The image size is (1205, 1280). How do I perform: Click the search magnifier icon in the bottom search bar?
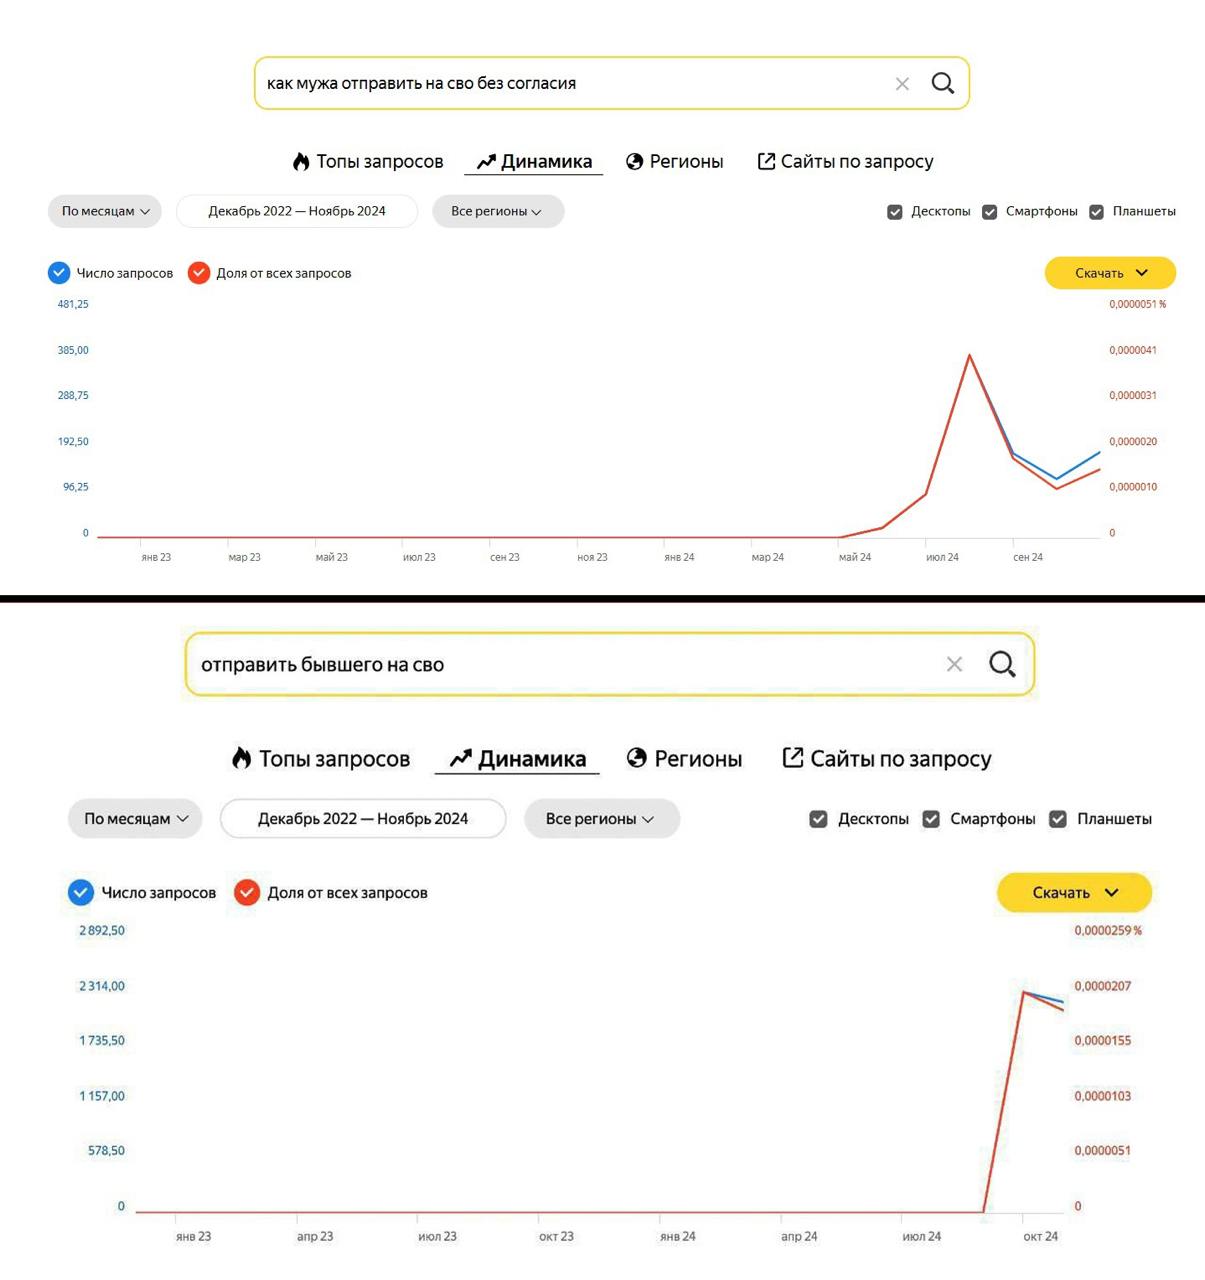[x=1002, y=664]
